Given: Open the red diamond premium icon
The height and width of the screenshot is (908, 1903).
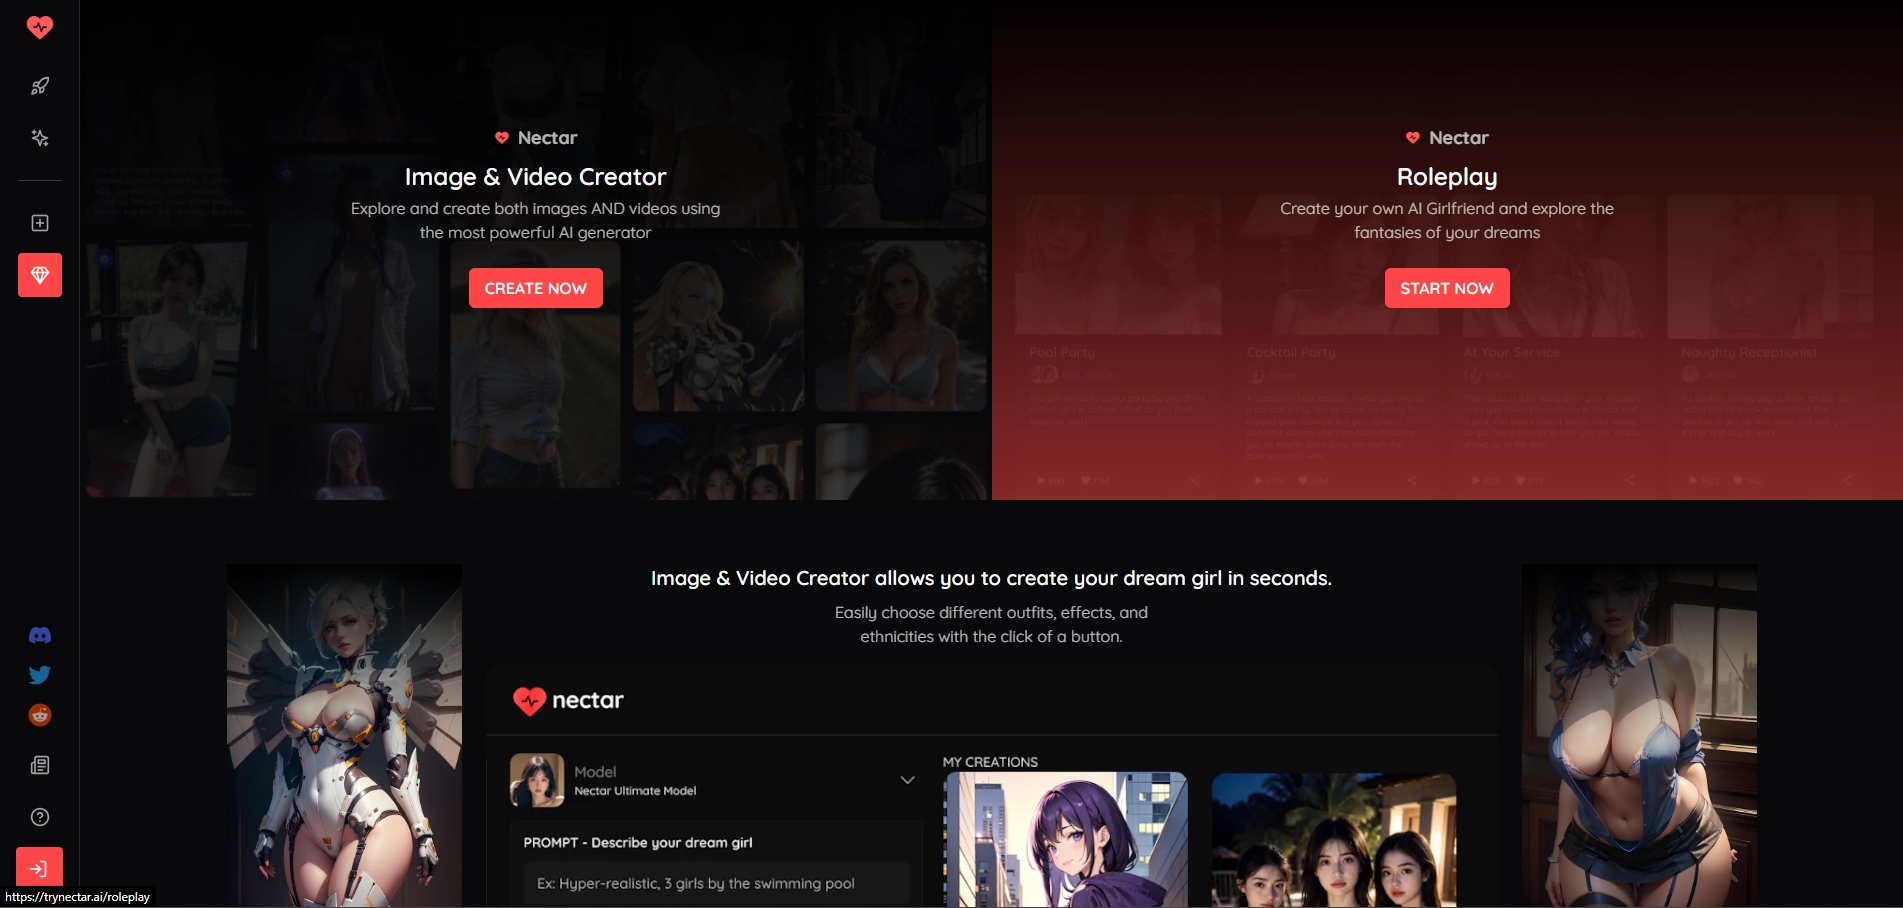Looking at the screenshot, I should point(40,275).
